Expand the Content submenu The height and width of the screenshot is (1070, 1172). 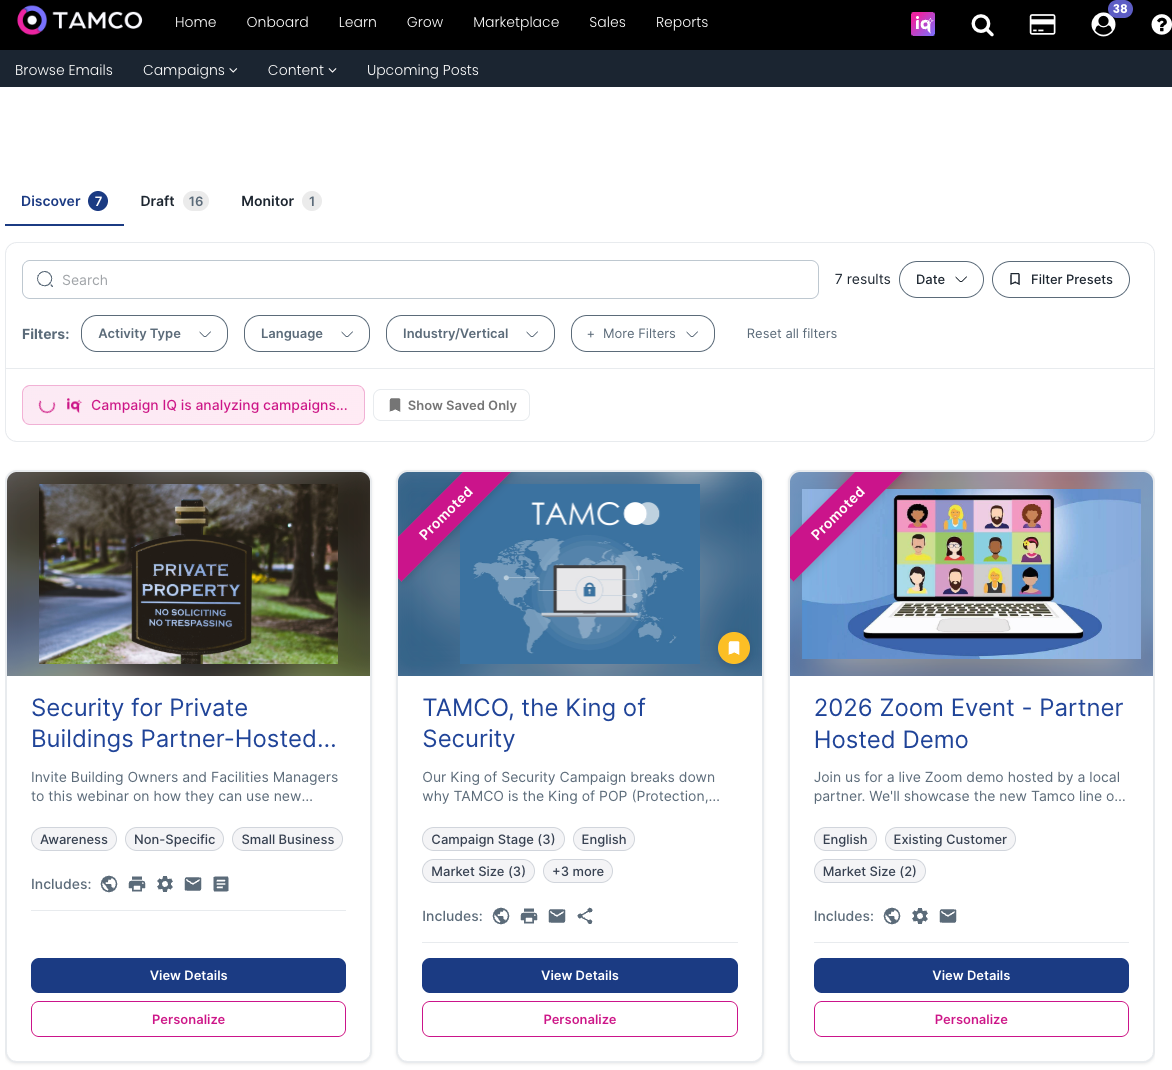(x=302, y=69)
